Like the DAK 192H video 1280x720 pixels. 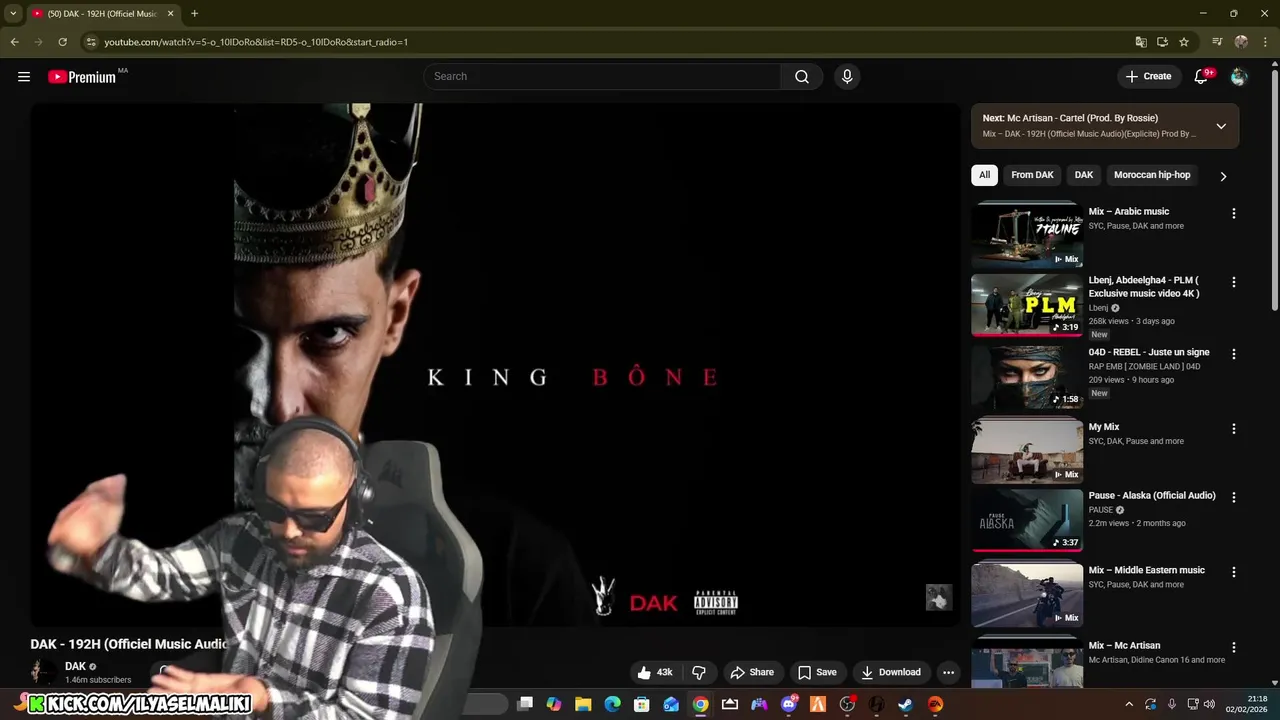(x=654, y=672)
